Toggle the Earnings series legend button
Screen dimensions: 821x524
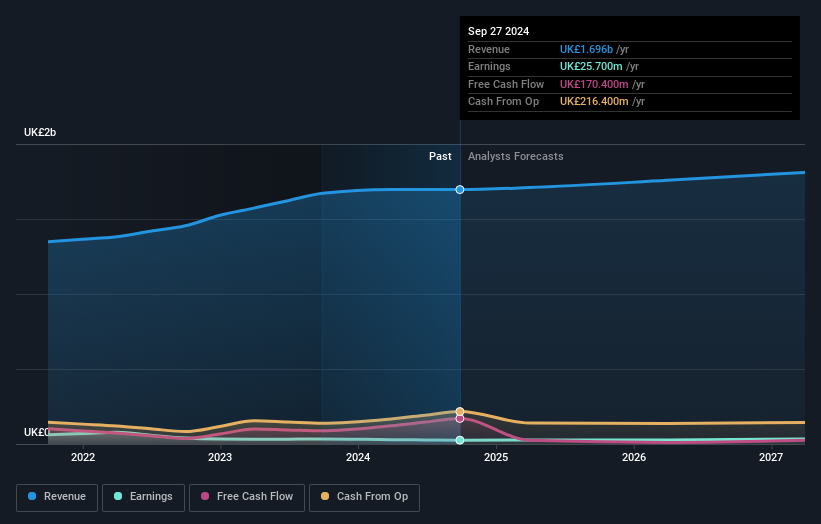coord(143,497)
